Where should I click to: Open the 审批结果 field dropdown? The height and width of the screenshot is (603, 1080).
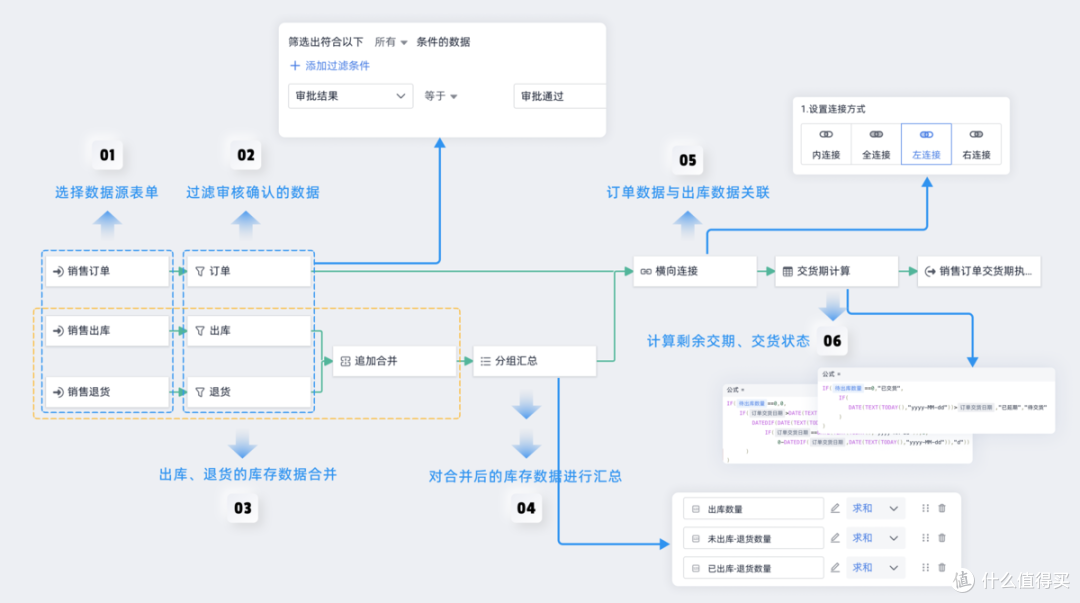(351, 96)
